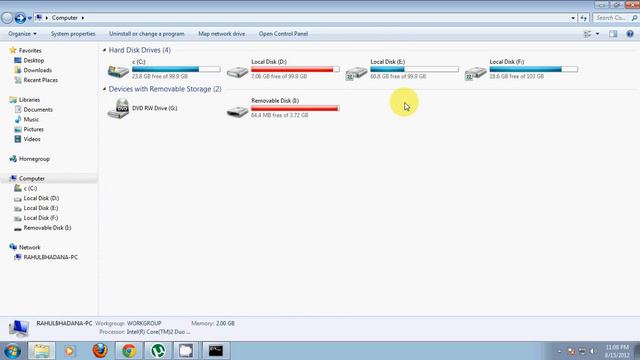
Task: Open Downloads in Favorites
Action: [x=38, y=70]
